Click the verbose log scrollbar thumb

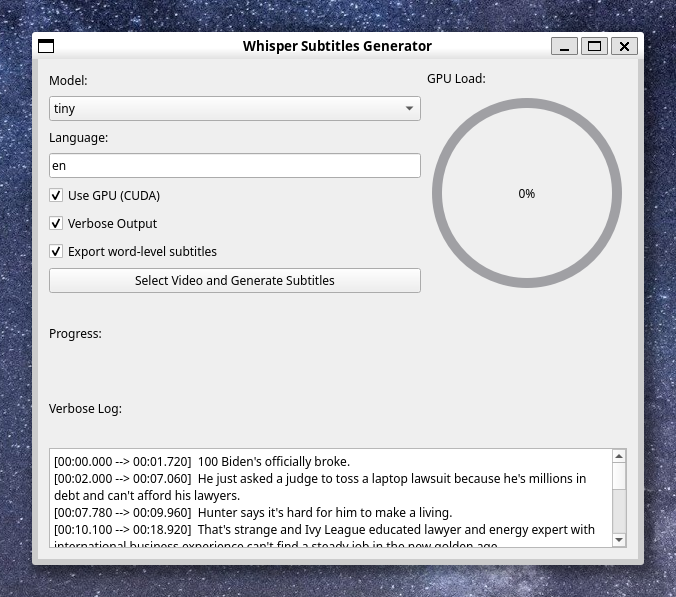(x=619, y=476)
